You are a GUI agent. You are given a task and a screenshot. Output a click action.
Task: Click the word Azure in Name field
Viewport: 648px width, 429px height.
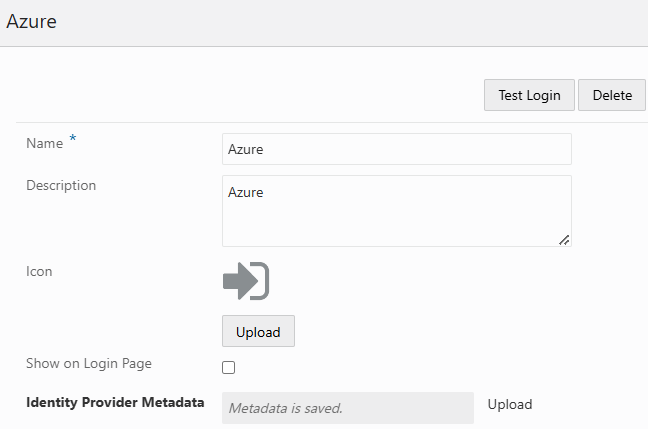click(246, 150)
